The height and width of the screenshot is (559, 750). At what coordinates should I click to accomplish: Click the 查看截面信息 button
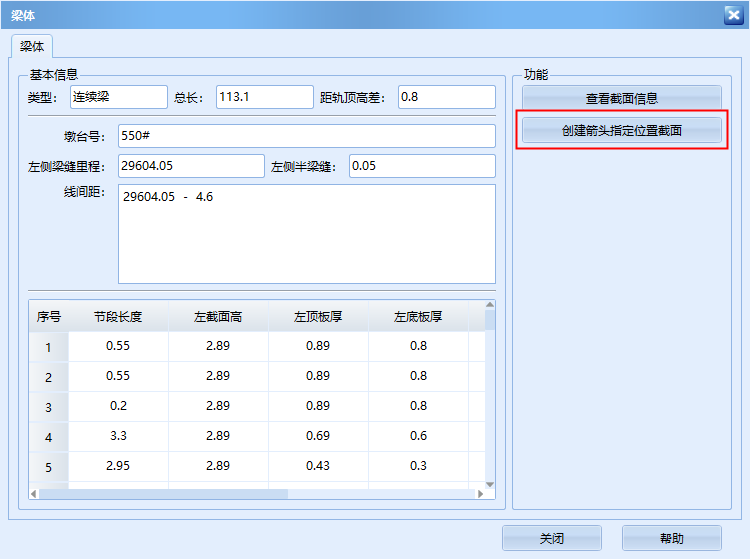621,98
